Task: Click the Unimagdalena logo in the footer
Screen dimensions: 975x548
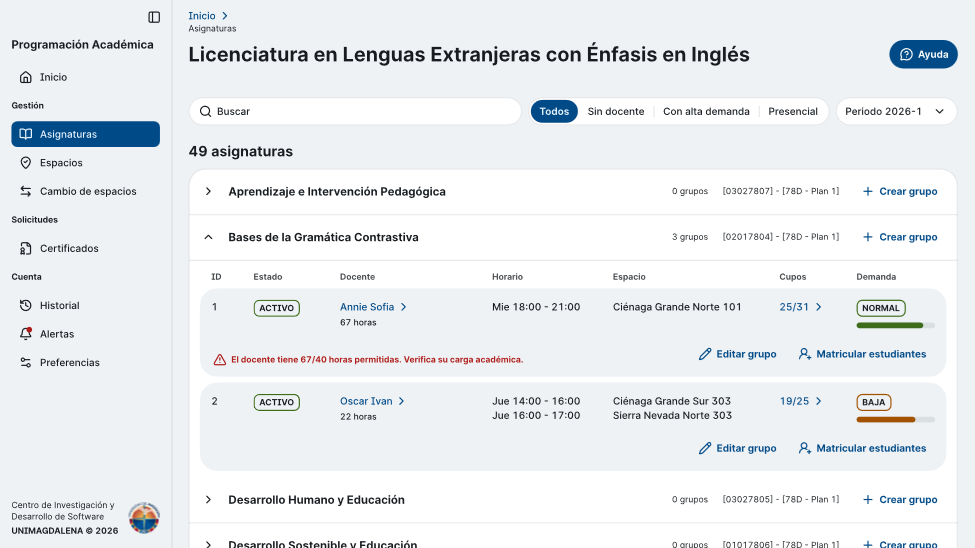Action: [x=144, y=518]
